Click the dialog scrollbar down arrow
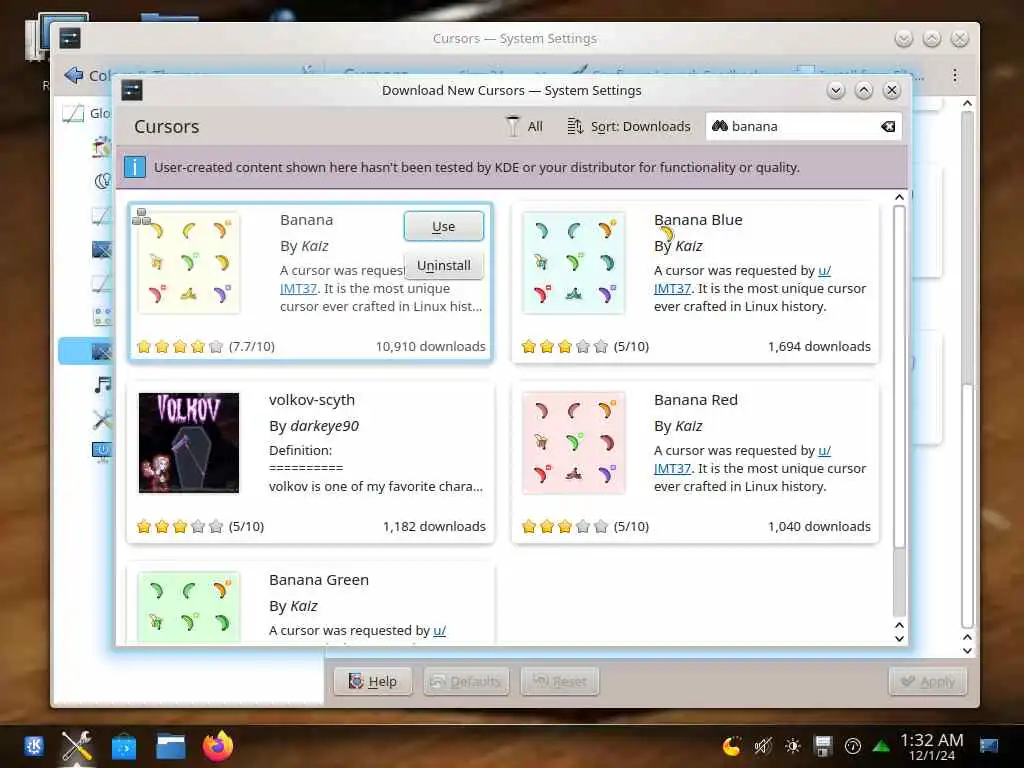Screen dimensions: 1024x768 pos(899,639)
